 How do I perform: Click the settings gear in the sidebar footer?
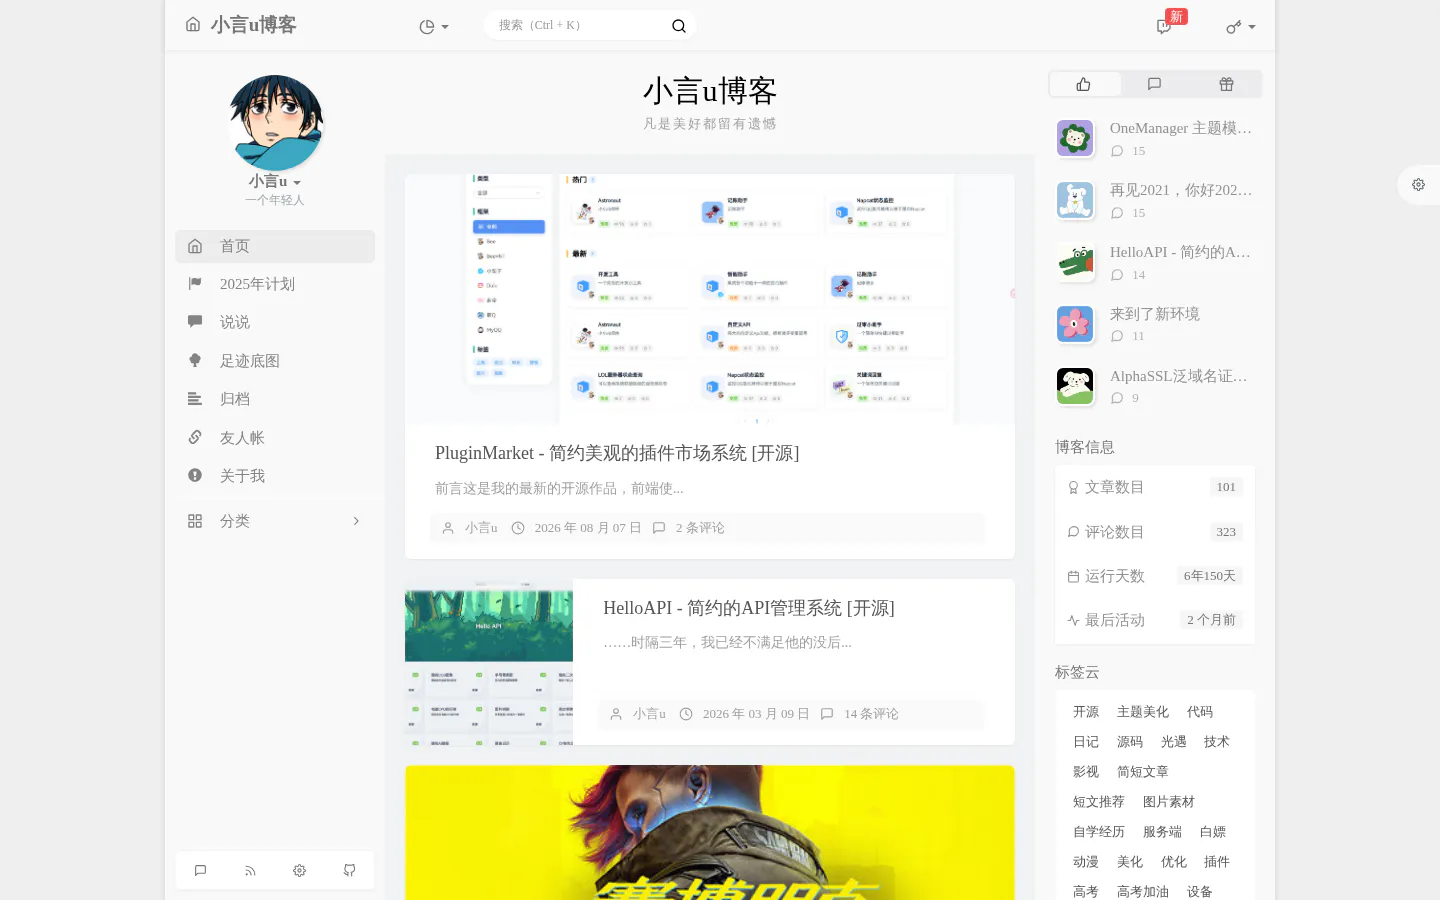300,871
